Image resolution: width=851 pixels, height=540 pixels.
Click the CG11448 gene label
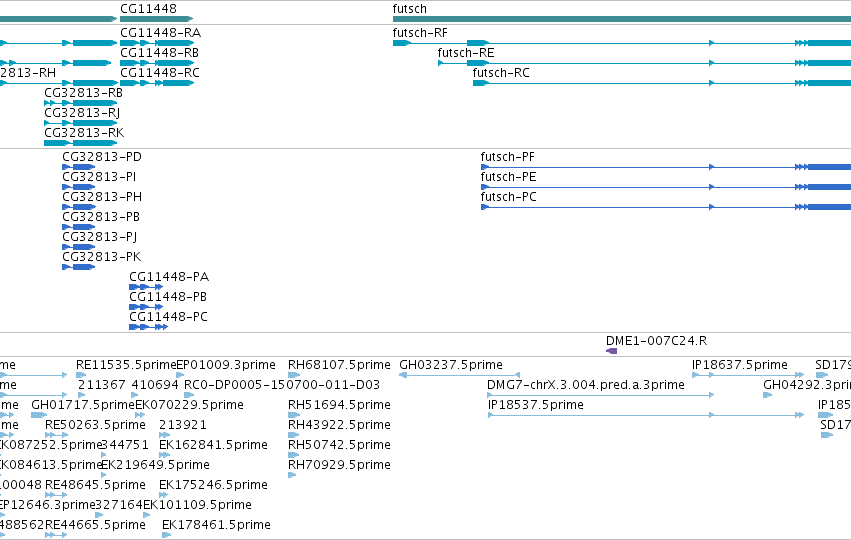pos(148,9)
